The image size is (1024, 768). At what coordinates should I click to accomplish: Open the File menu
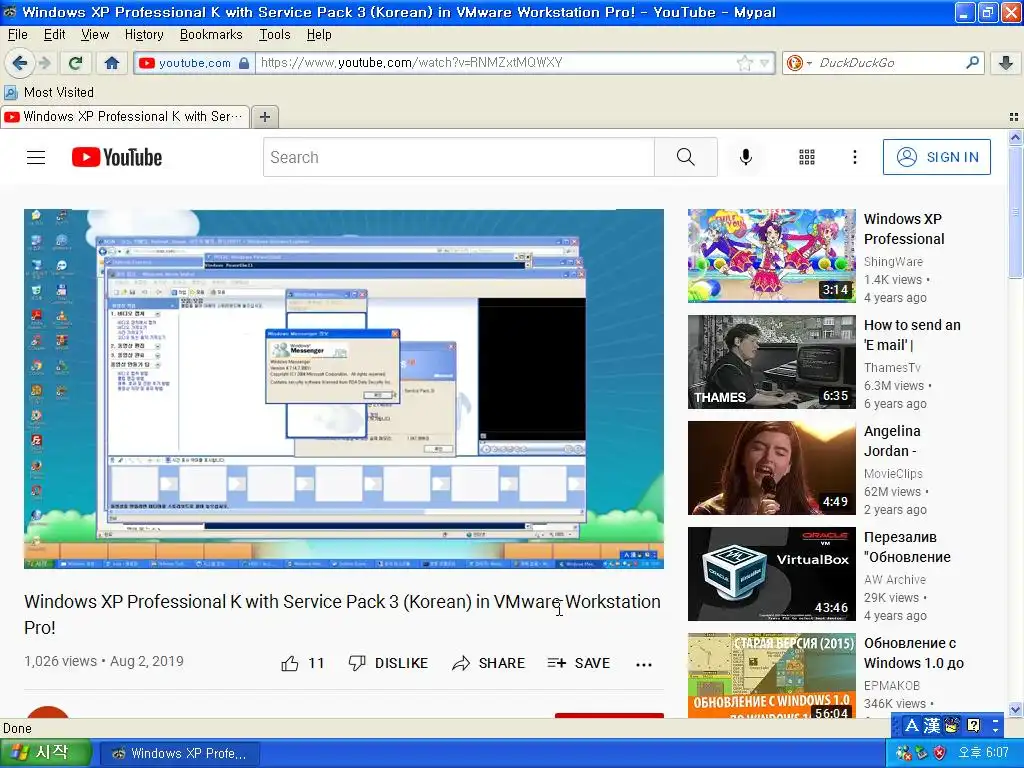tap(18, 35)
